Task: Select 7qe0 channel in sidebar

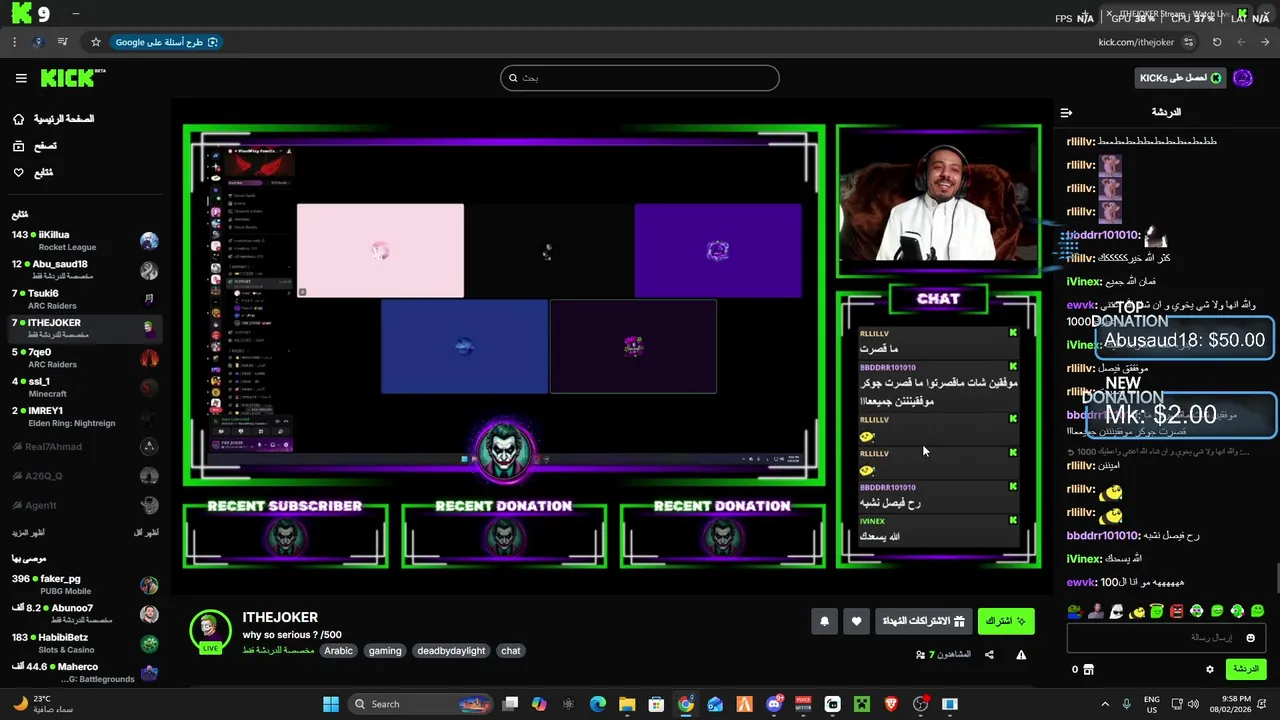Action: coord(85,358)
